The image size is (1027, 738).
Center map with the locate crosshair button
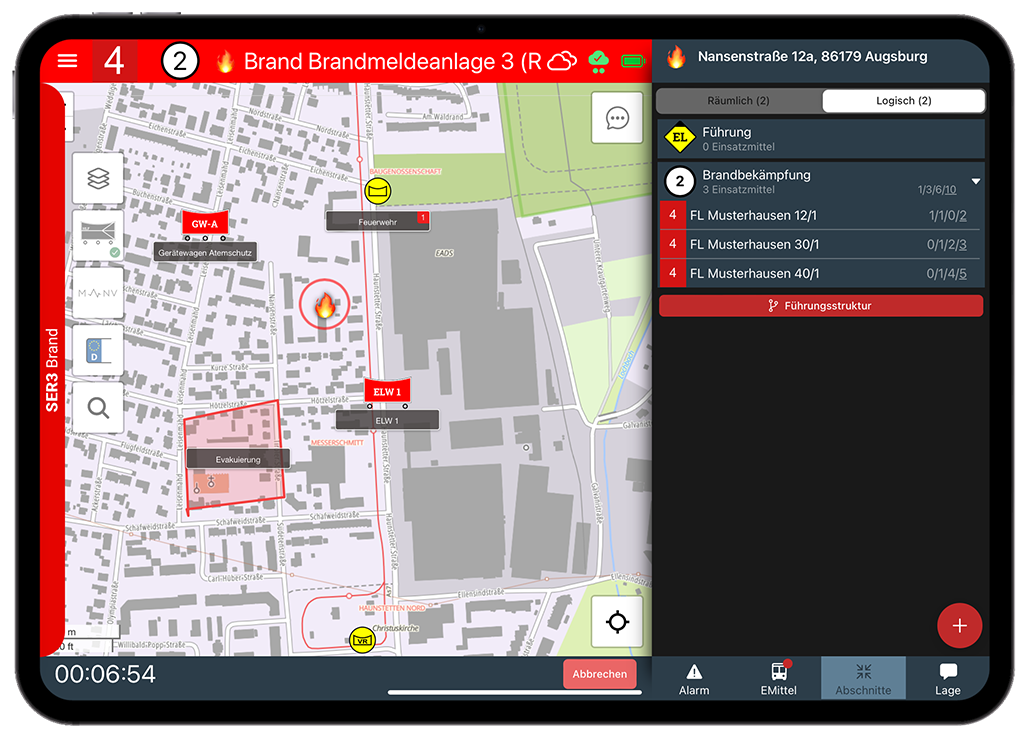617,622
